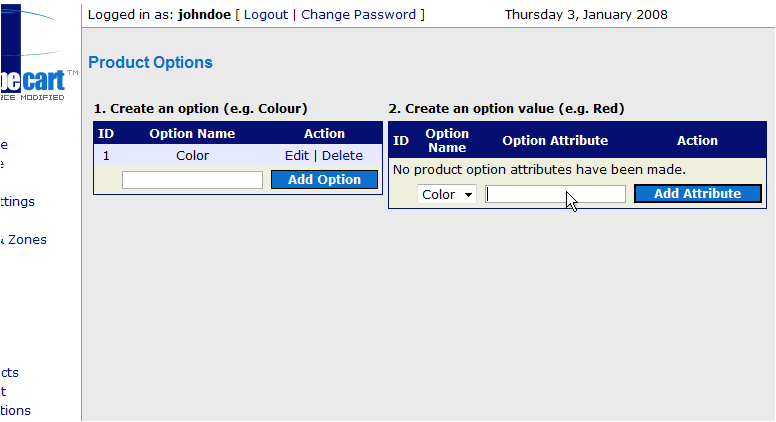776x422 pixels.
Task: Click the Thursday 3, January 2008 date
Action: (x=586, y=15)
